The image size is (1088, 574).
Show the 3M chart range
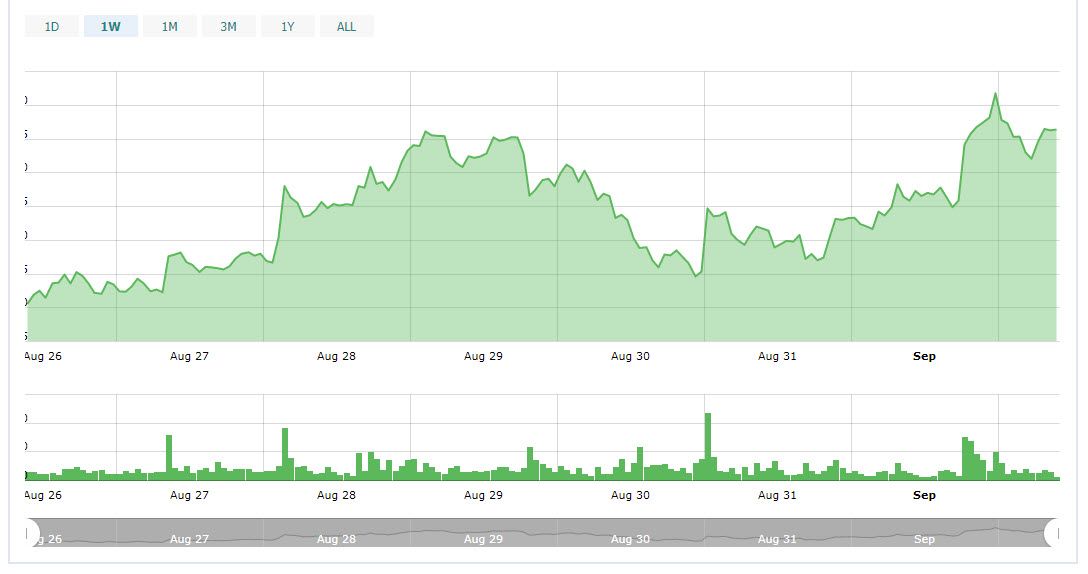coord(229,27)
